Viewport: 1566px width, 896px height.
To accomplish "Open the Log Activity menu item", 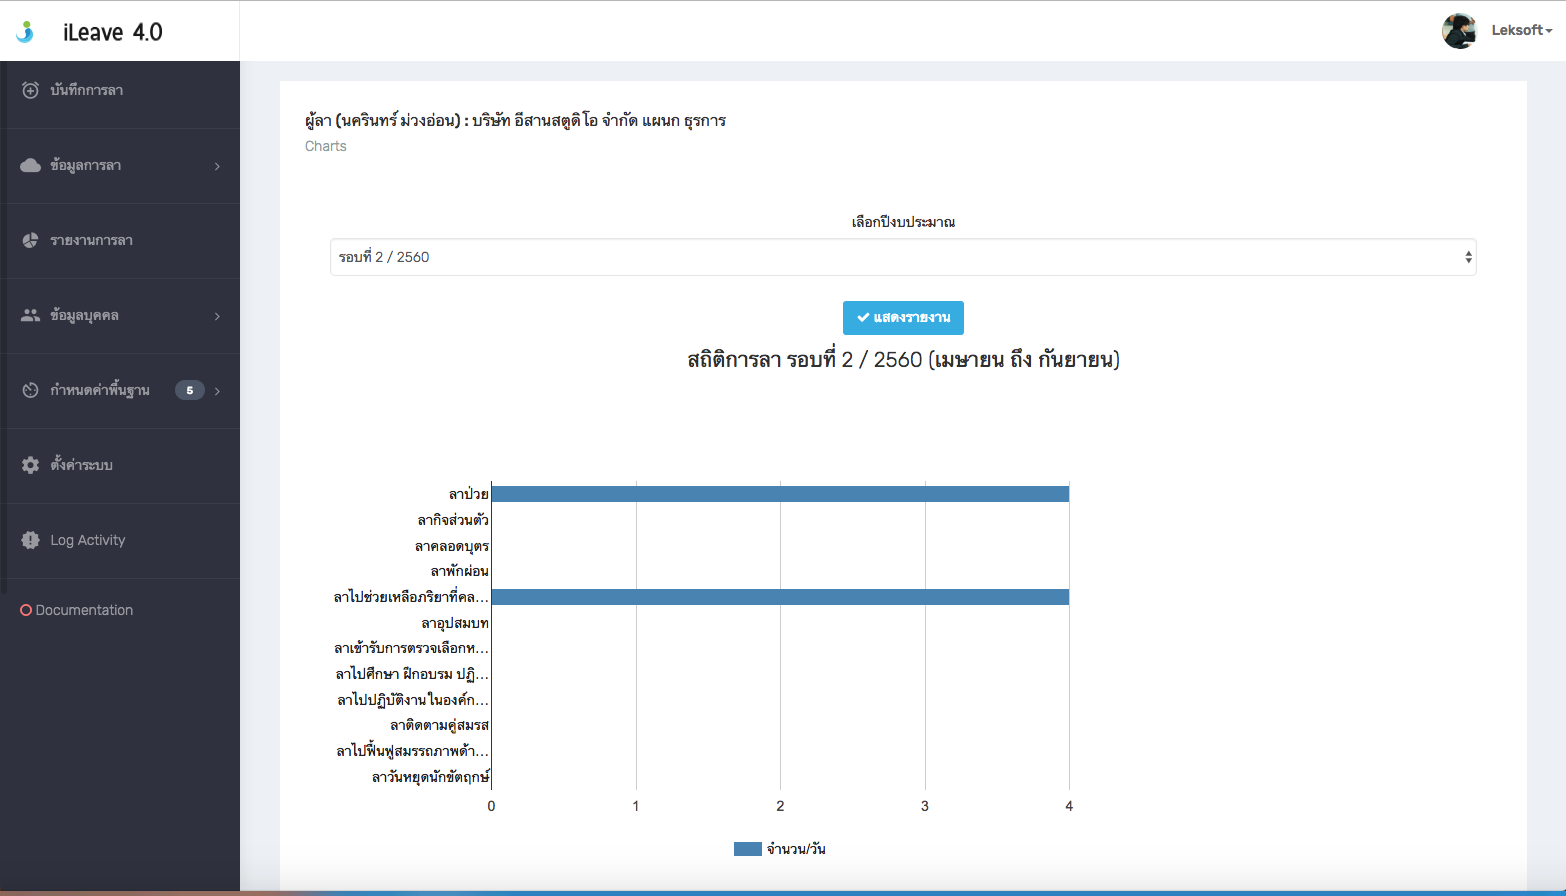I will pyautogui.click(x=88, y=540).
